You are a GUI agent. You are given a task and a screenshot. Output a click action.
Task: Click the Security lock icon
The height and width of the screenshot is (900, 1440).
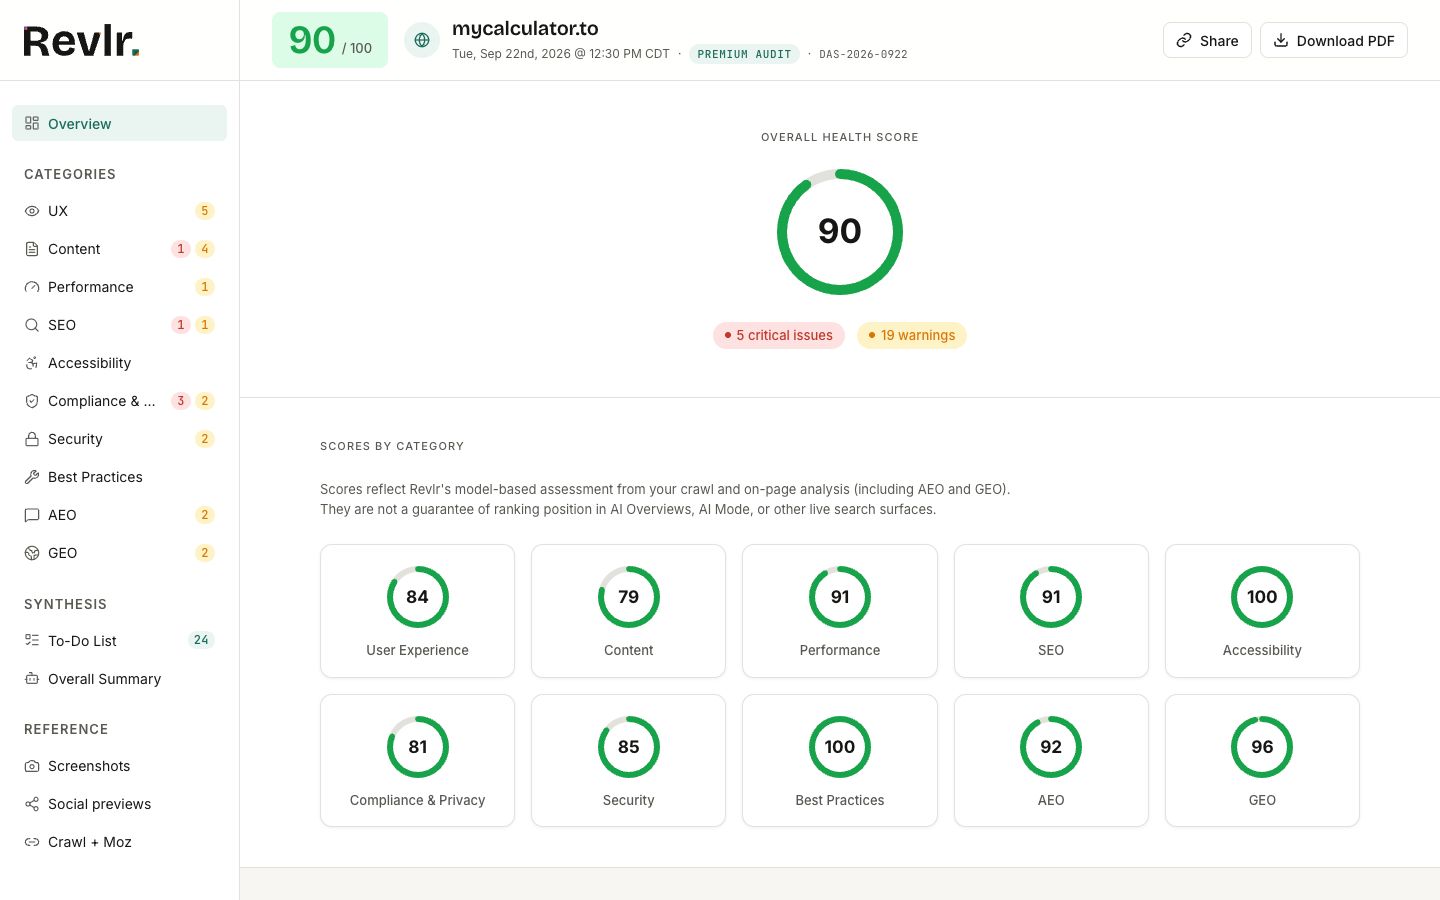point(32,439)
